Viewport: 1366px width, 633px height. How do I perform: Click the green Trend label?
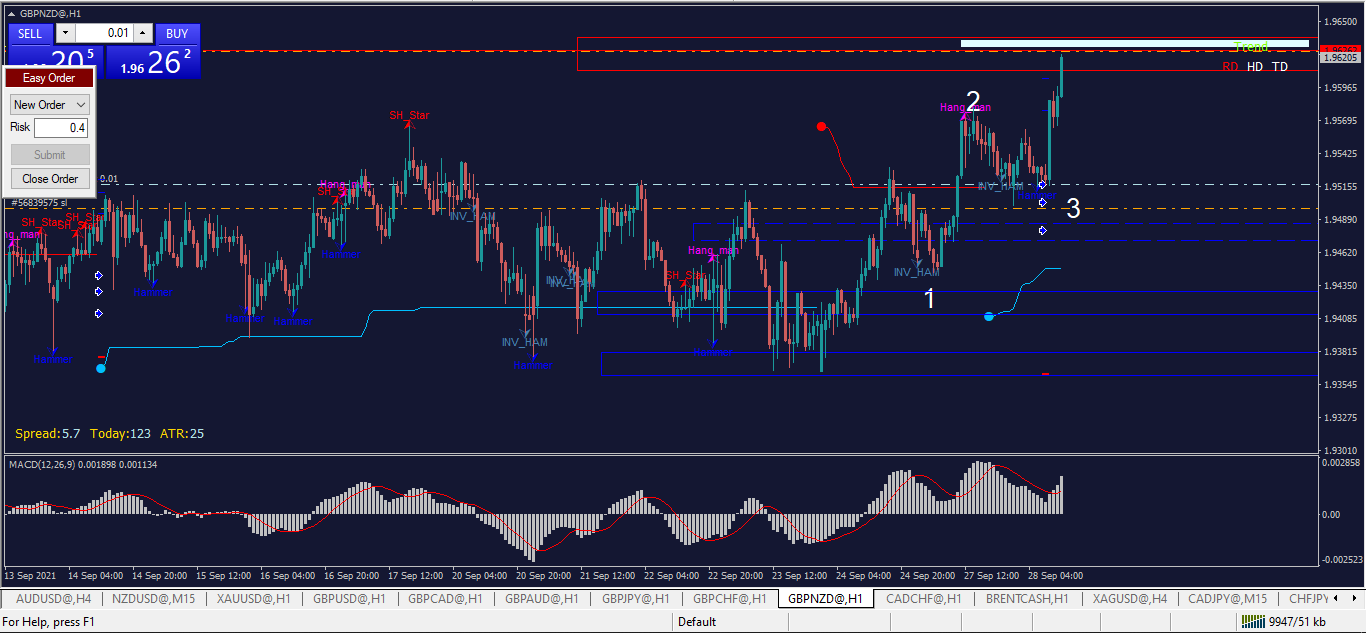click(1251, 47)
